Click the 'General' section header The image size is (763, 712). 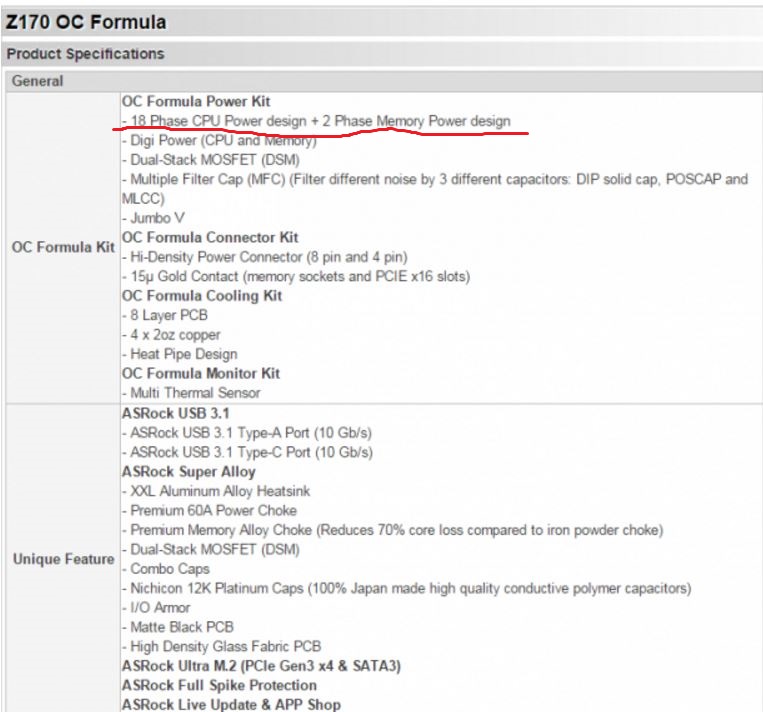click(x=37, y=81)
